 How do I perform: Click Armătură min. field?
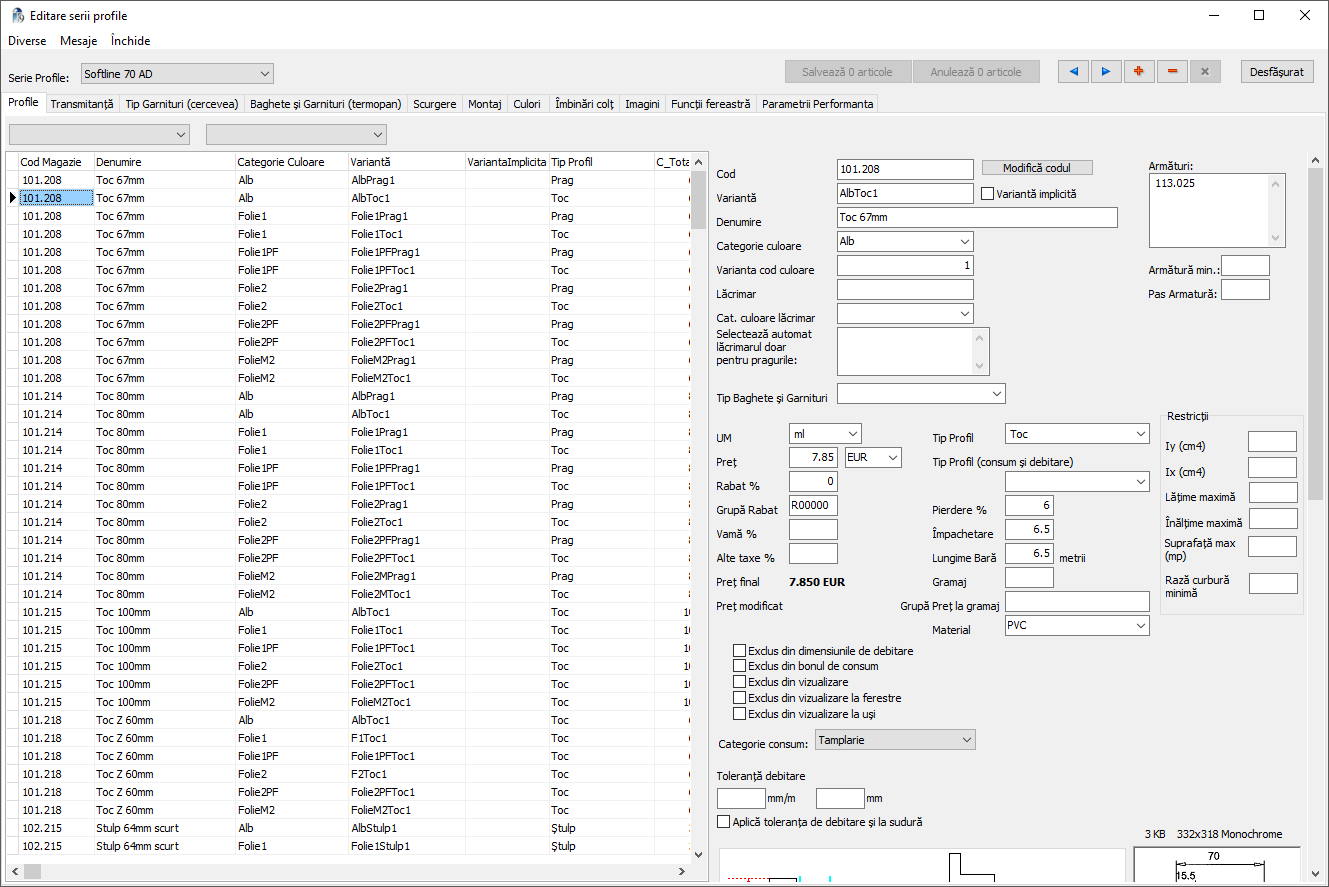click(1245, 266)
